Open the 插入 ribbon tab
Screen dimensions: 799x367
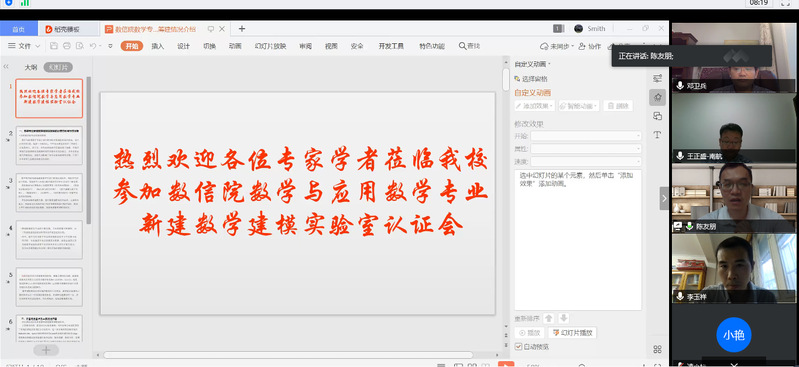(x=158, y=46)
